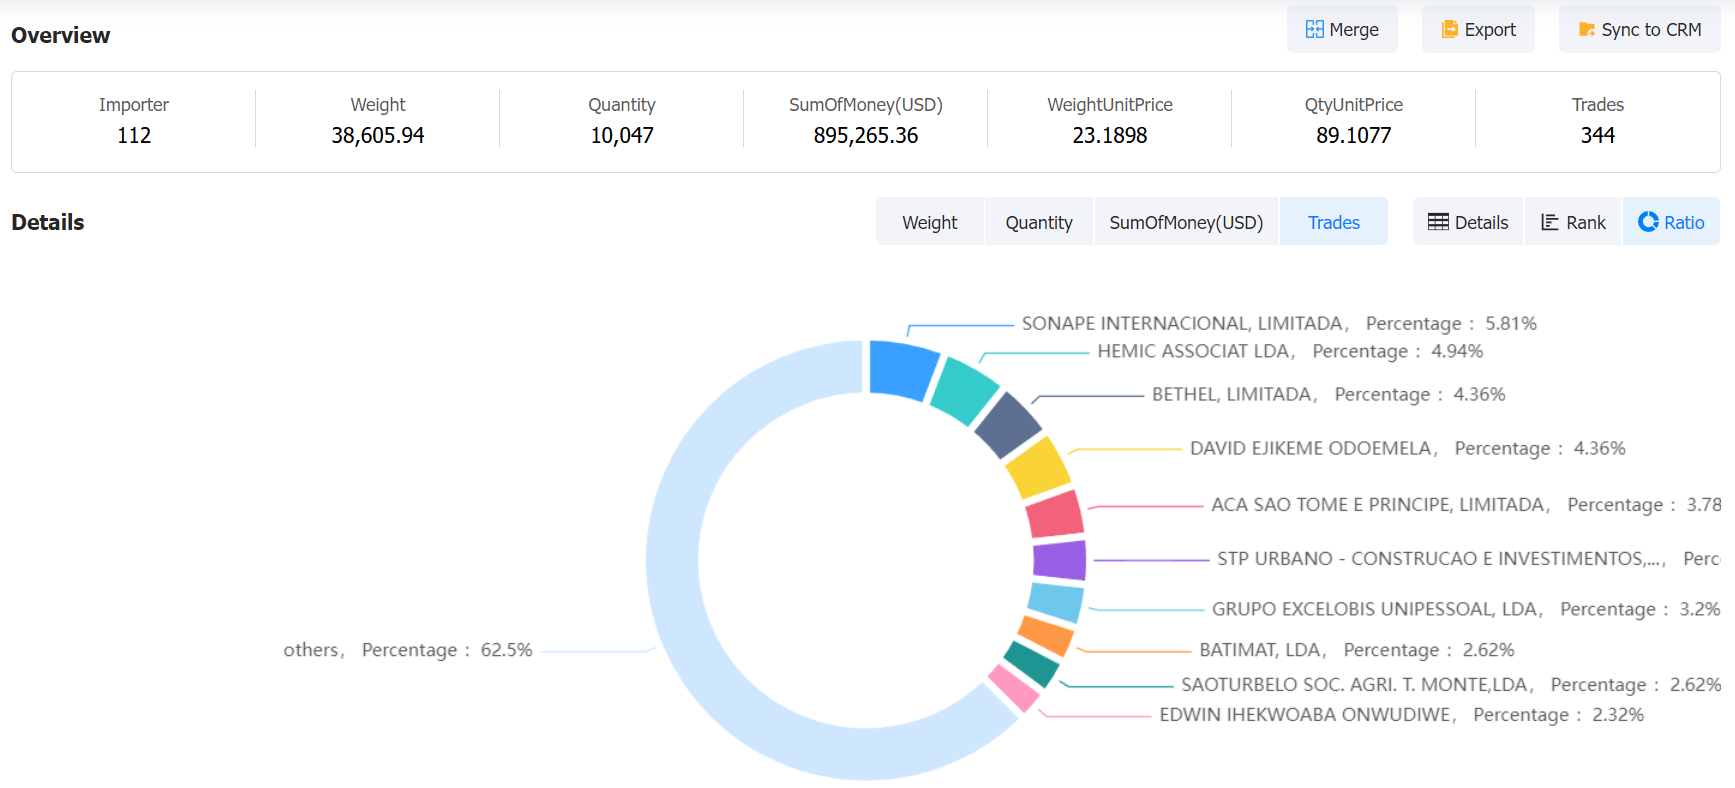Viewport: 1735px width, 788px height.
Task: Click the QtyUnitPrice value 89.1077
Action: (1354, 135)
